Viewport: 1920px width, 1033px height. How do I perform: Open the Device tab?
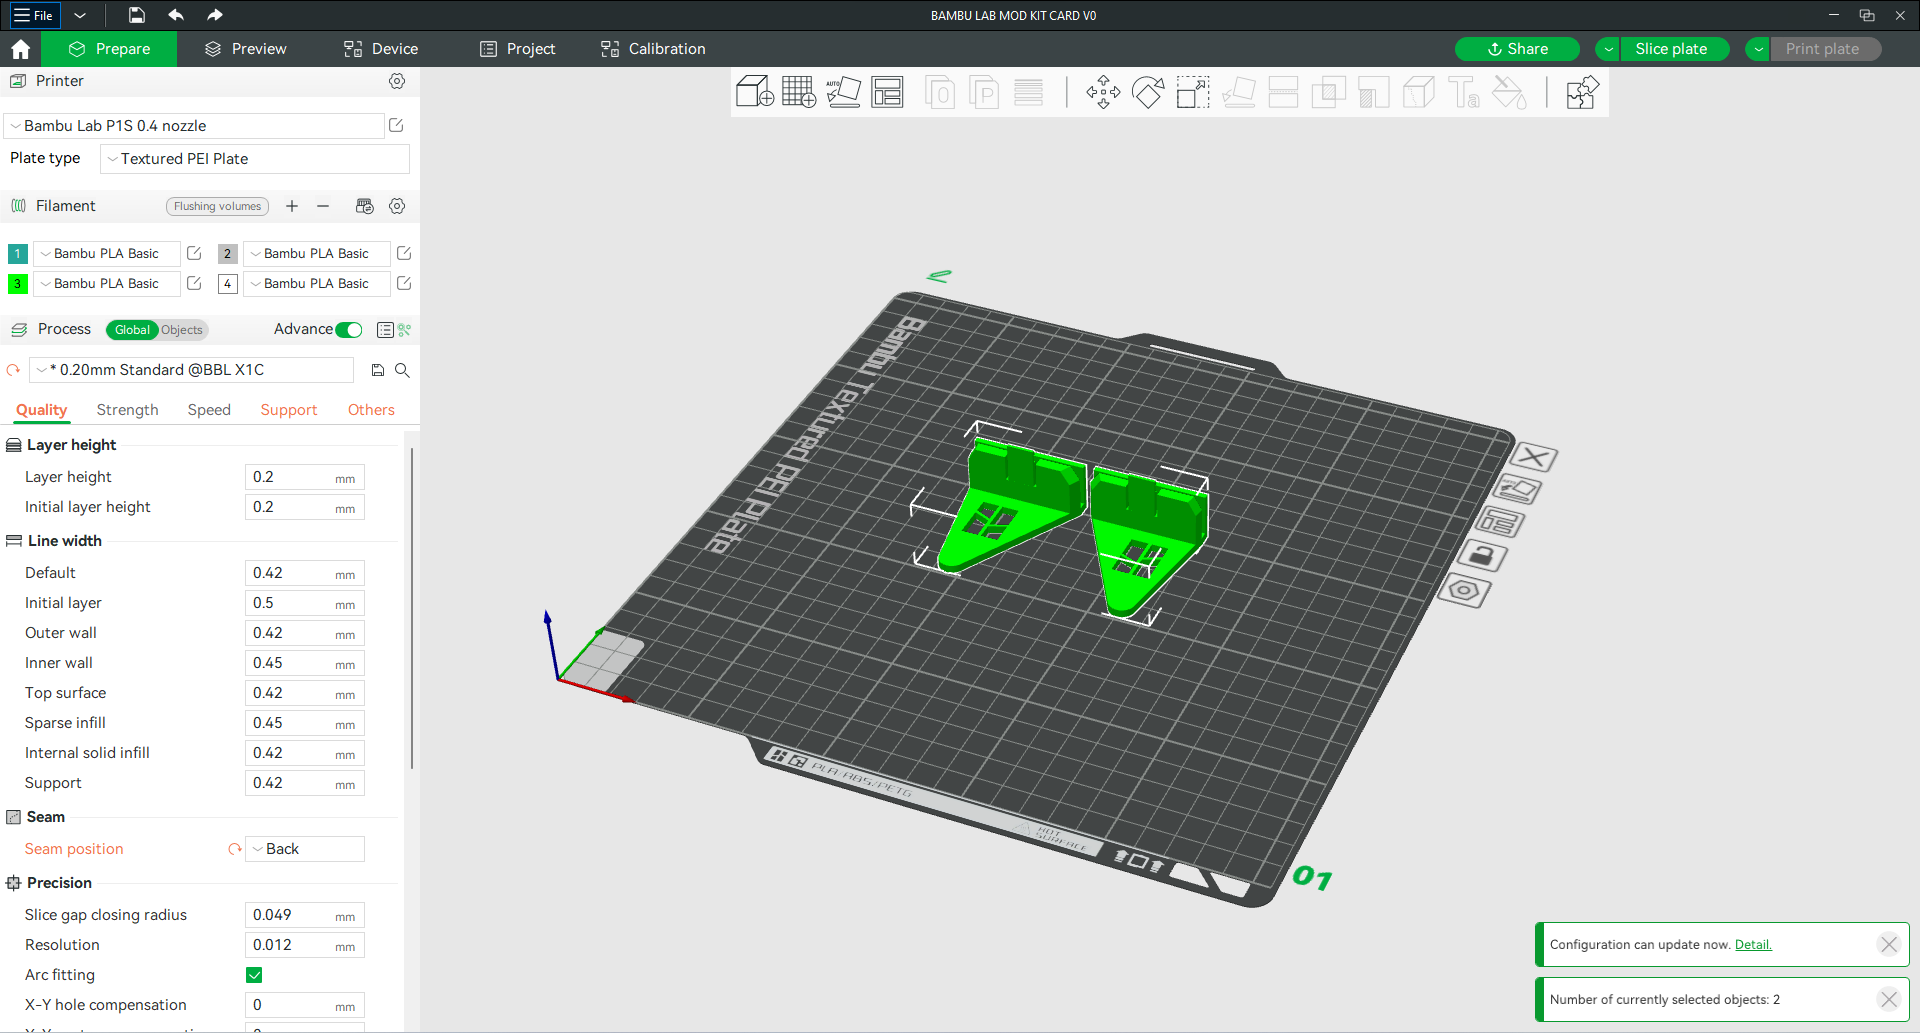click(x=381, y=49)
